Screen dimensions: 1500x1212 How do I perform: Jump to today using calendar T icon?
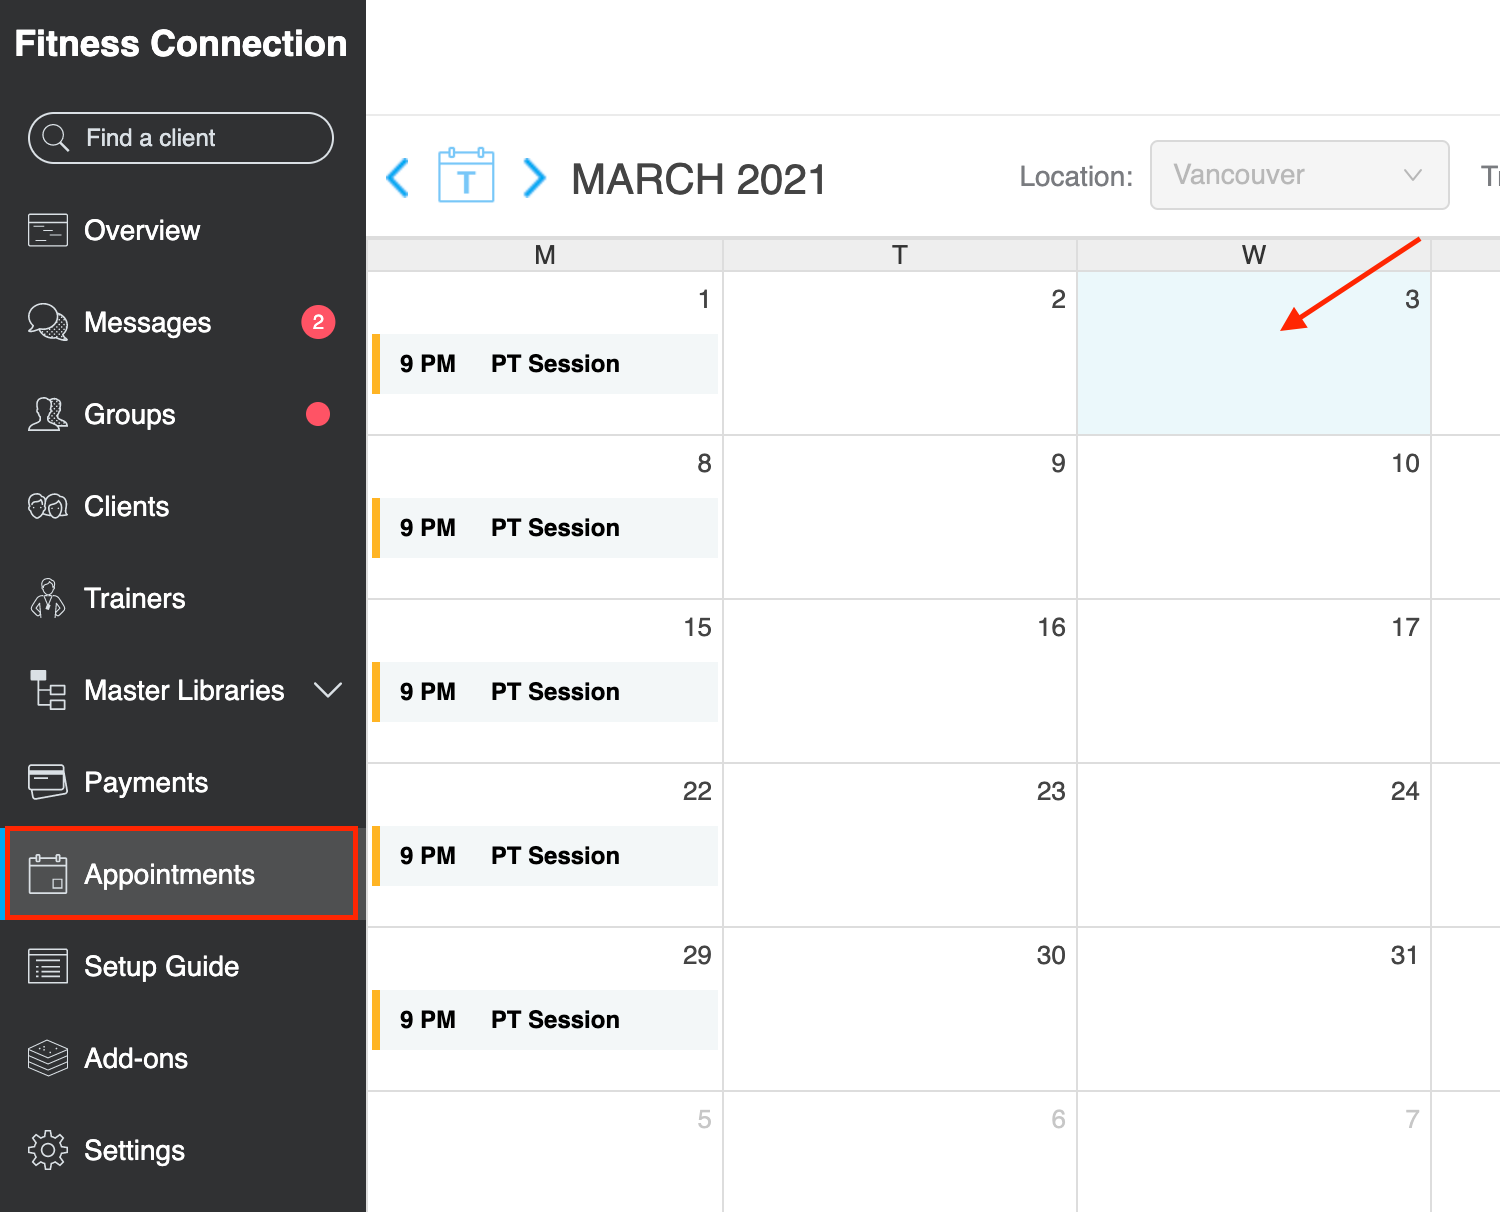(466, 176)
